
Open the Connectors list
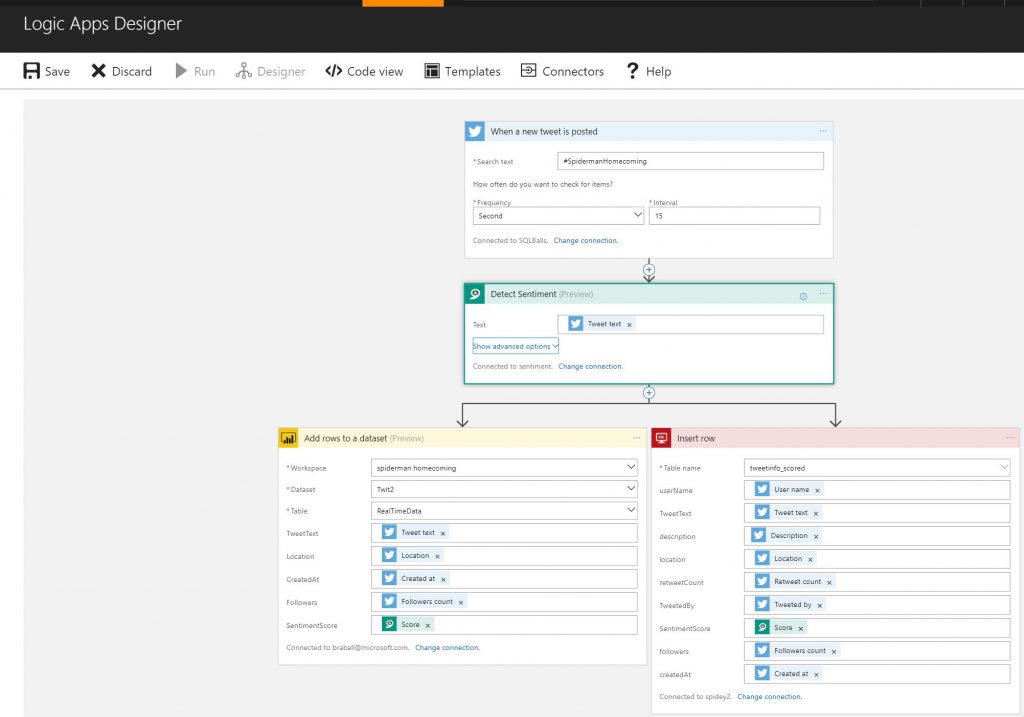[562, 71]
